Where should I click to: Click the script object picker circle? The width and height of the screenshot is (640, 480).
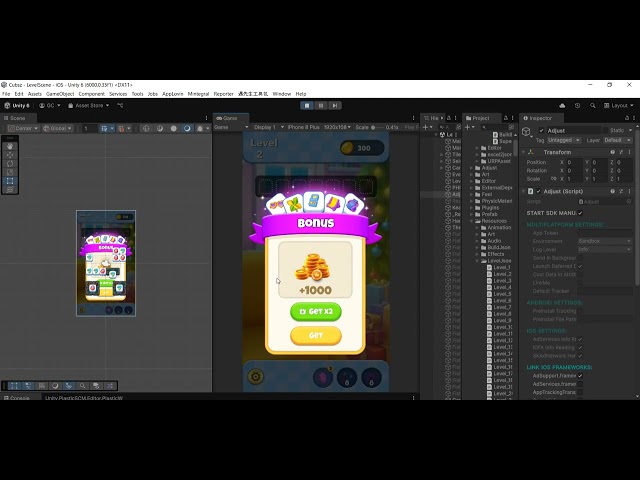(629, 202)
